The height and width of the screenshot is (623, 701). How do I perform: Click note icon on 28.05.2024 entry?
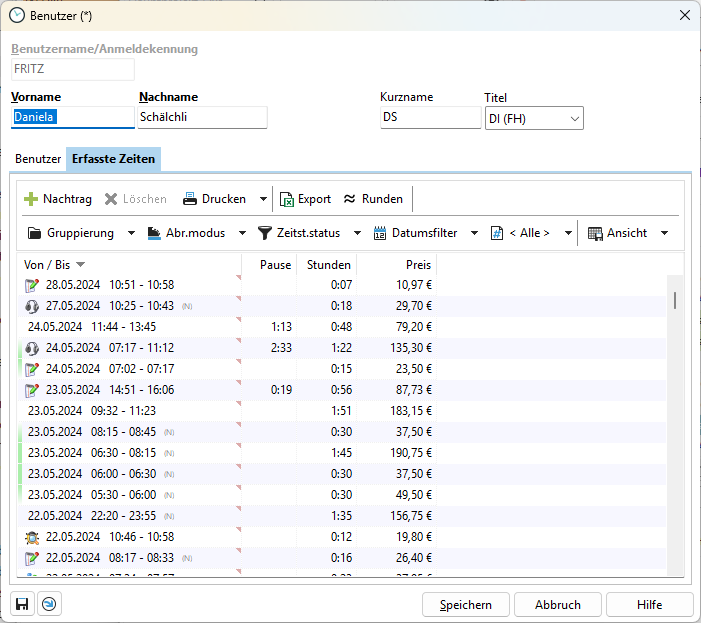[32, 285]
